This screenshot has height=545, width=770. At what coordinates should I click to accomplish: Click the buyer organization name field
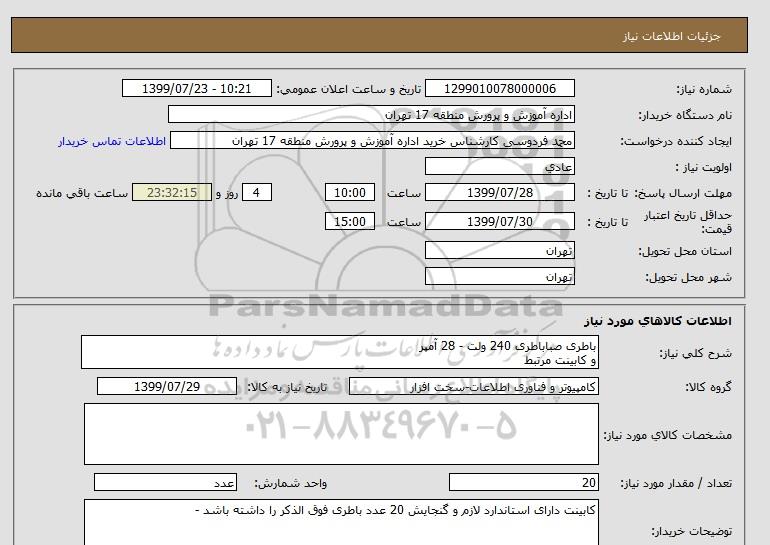[371, 114]
